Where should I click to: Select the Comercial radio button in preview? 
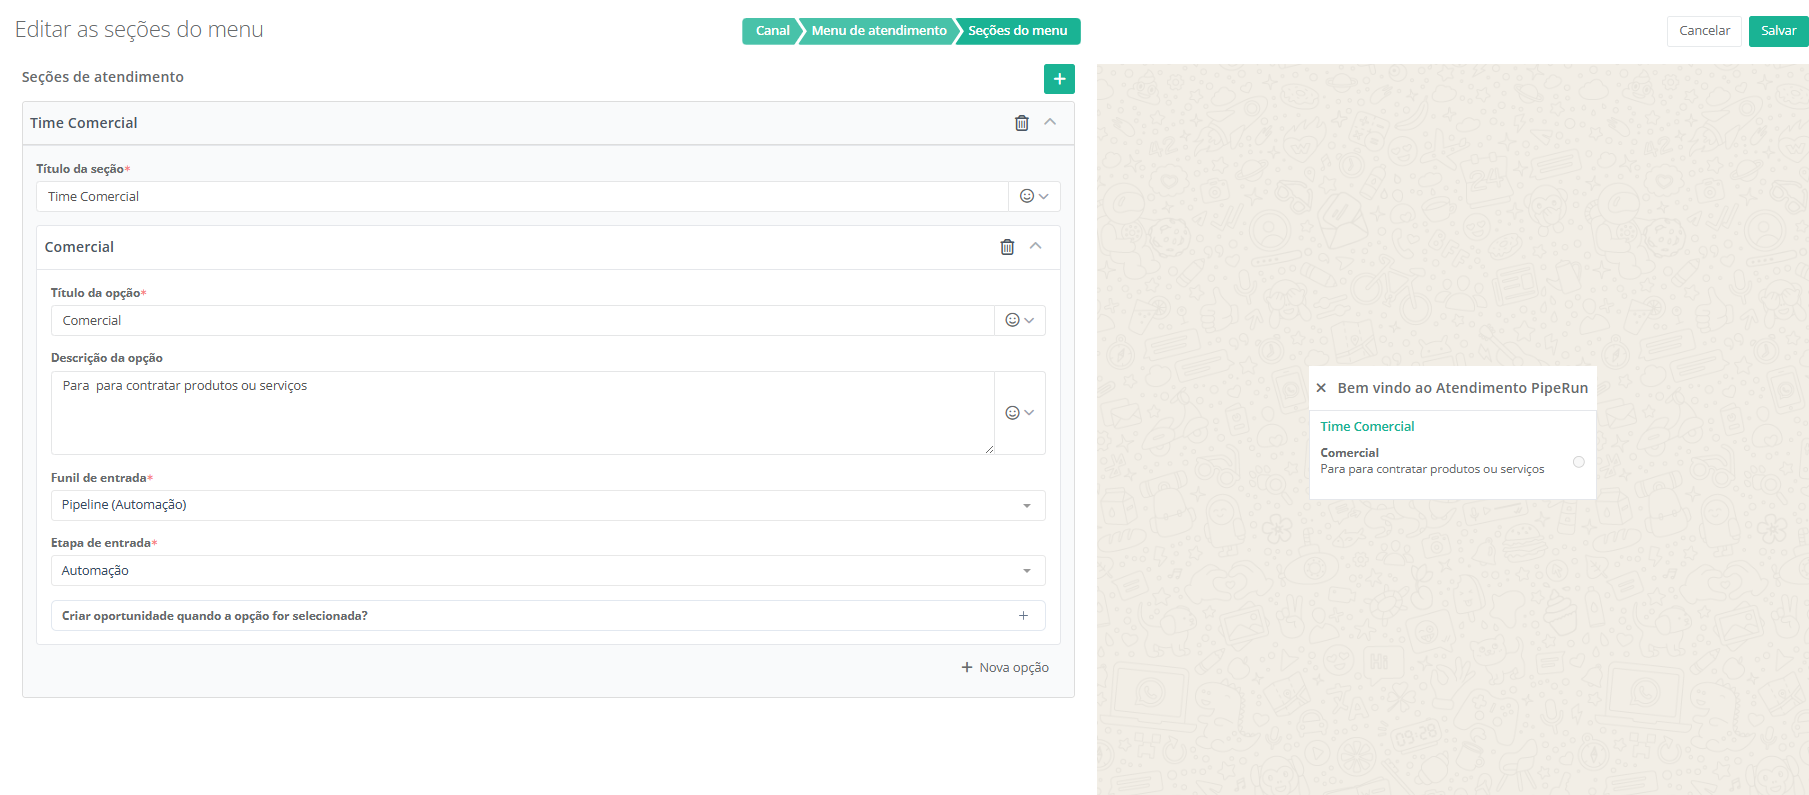(1578, 462)
